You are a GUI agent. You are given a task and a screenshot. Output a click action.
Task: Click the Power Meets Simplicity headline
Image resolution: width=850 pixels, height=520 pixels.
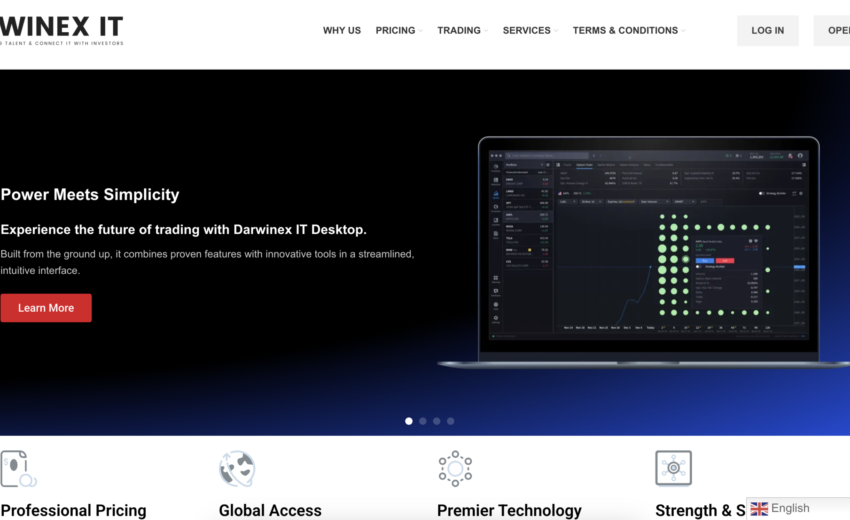[x=90, y=195]
